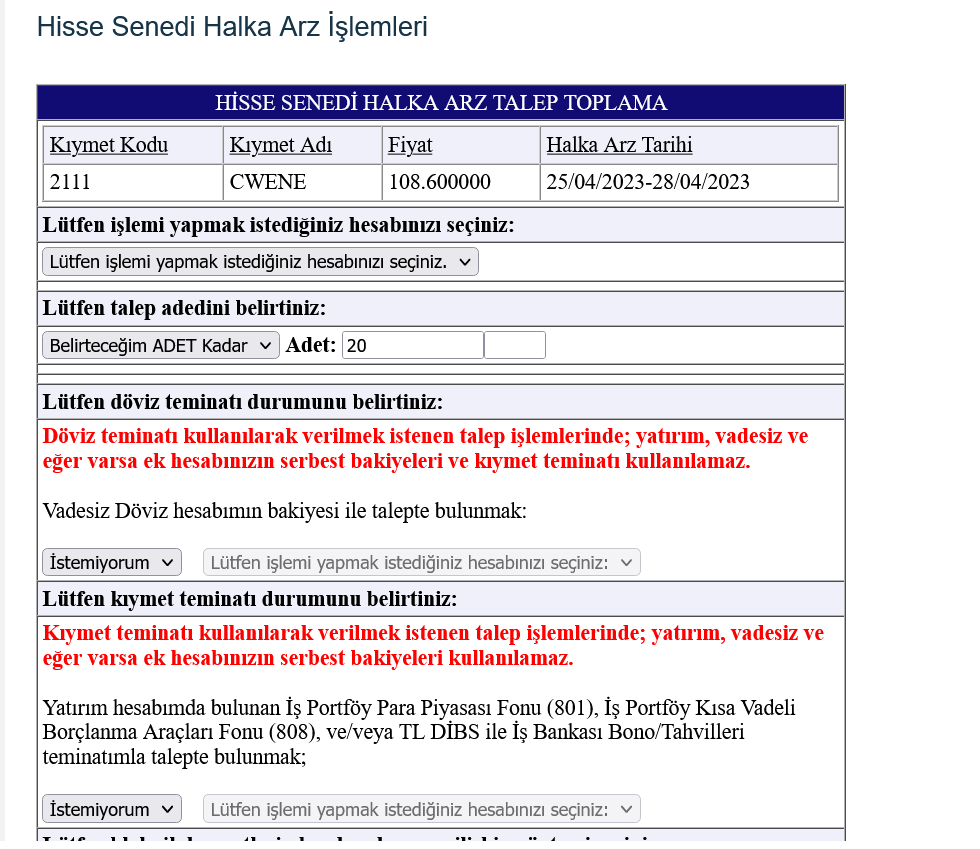Viewport: 980px width, 849px height.
Task: Open the döviz teminatı "İstemiyorum" dropdown
Action: [x=111, y=561]
